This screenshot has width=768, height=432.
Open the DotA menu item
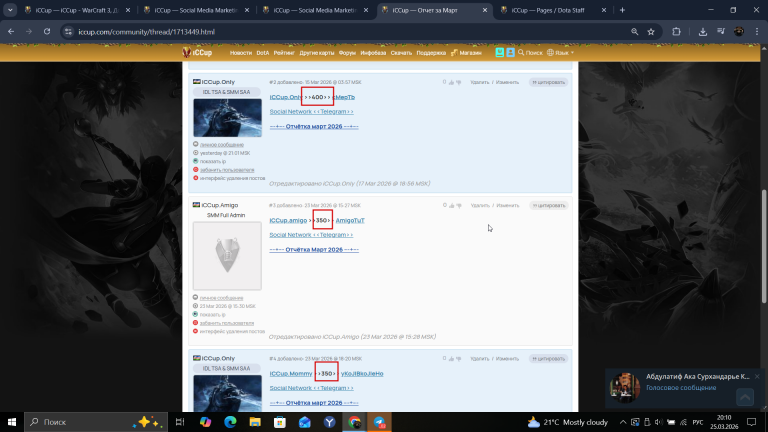click(x=263, y=53)
